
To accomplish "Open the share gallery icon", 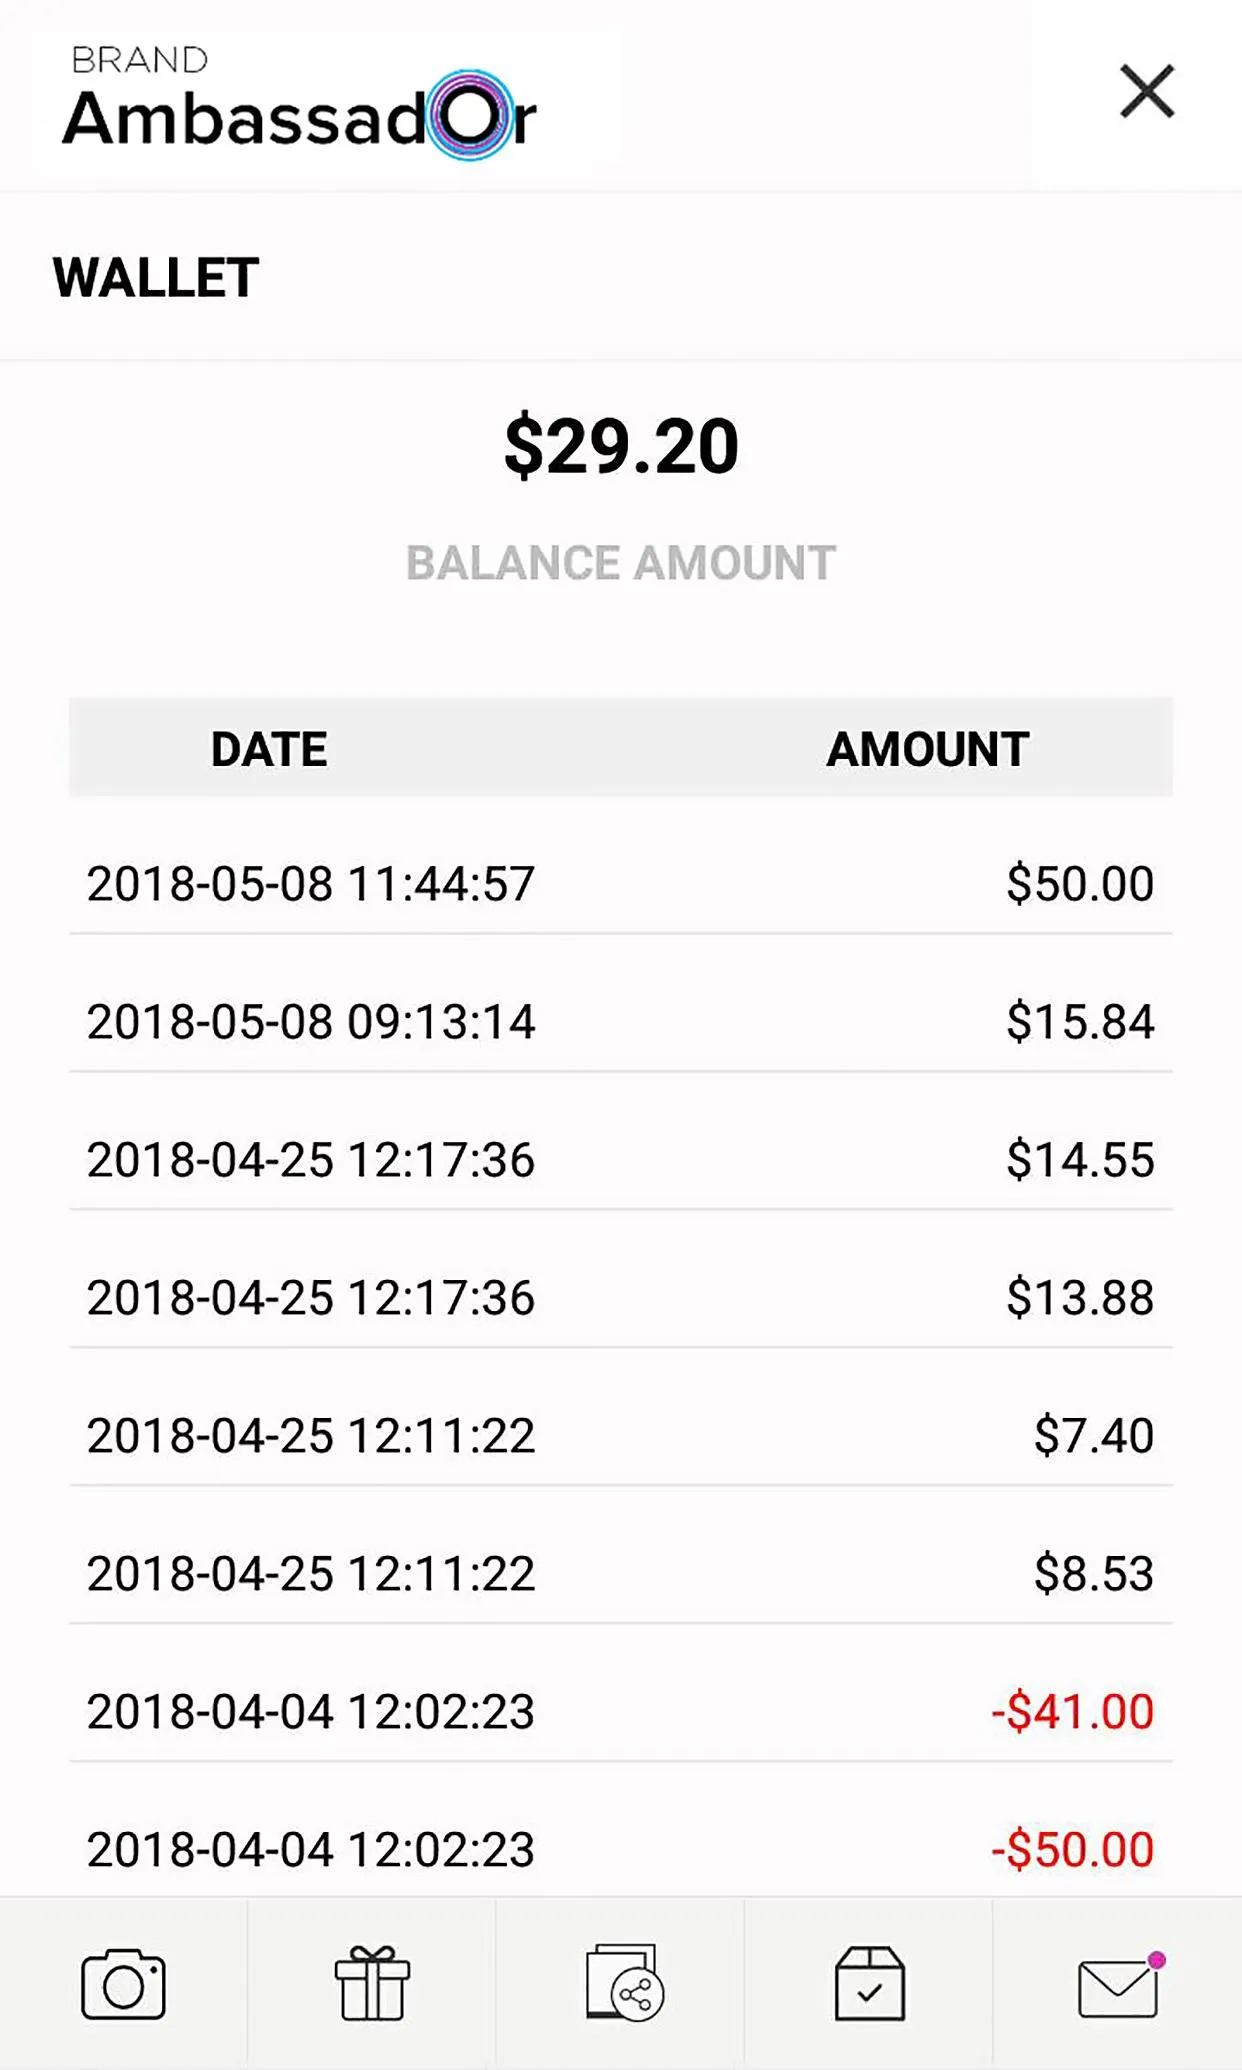I will (x=625, y=1984).
